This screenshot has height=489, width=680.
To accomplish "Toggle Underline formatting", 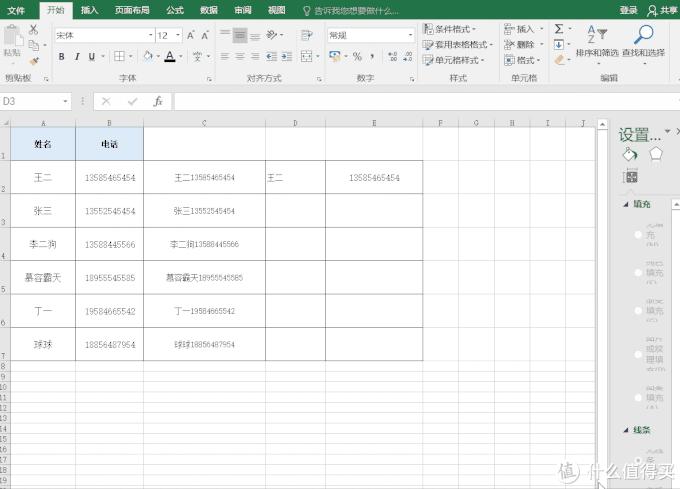I will coord(92,56).
